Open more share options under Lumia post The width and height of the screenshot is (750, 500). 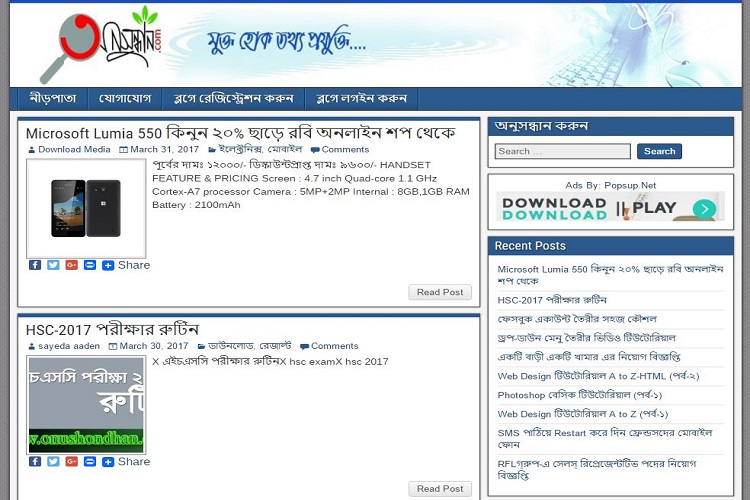coord(108,265)
